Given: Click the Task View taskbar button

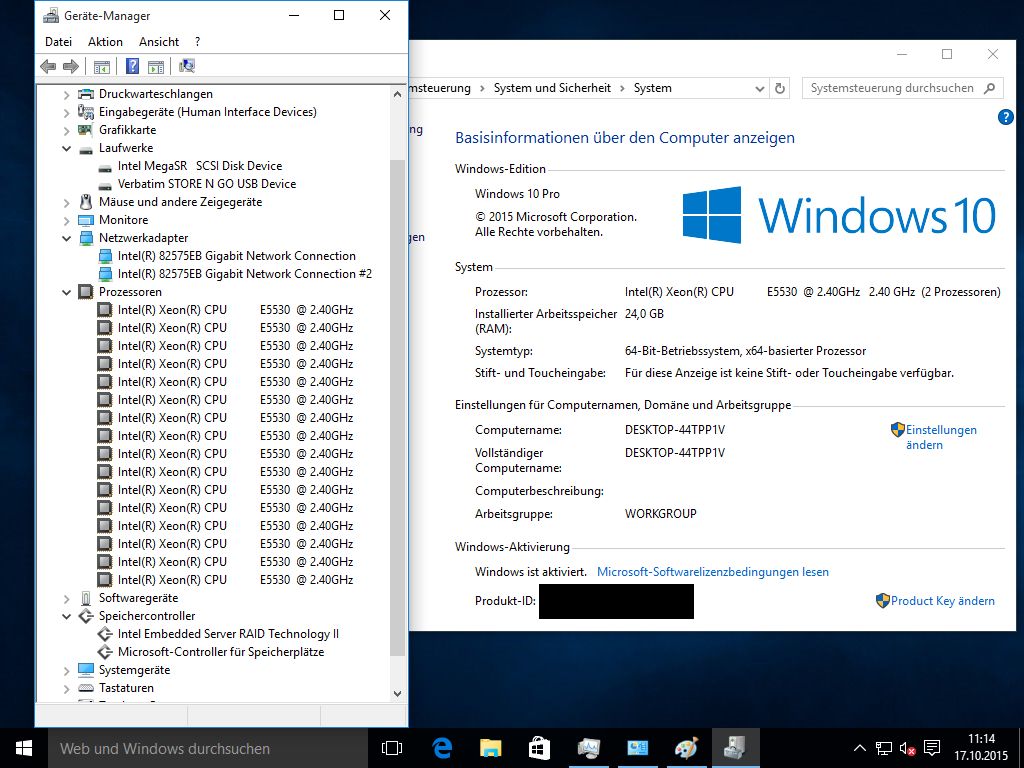Looking at the screenshot, I should tap(392, 748).
